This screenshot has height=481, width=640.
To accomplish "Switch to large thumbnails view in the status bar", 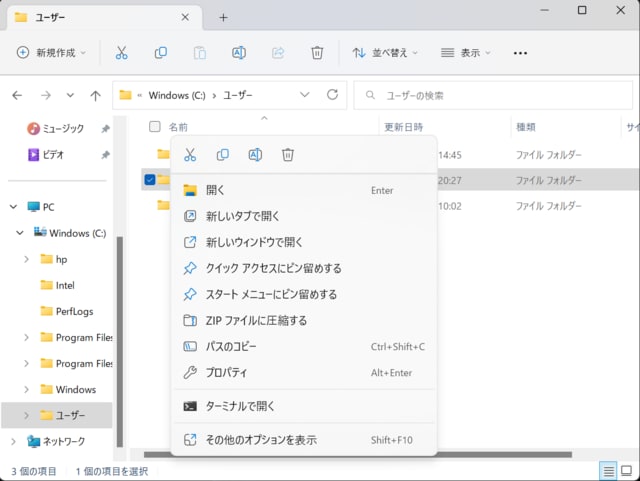I will coord(628,470).
